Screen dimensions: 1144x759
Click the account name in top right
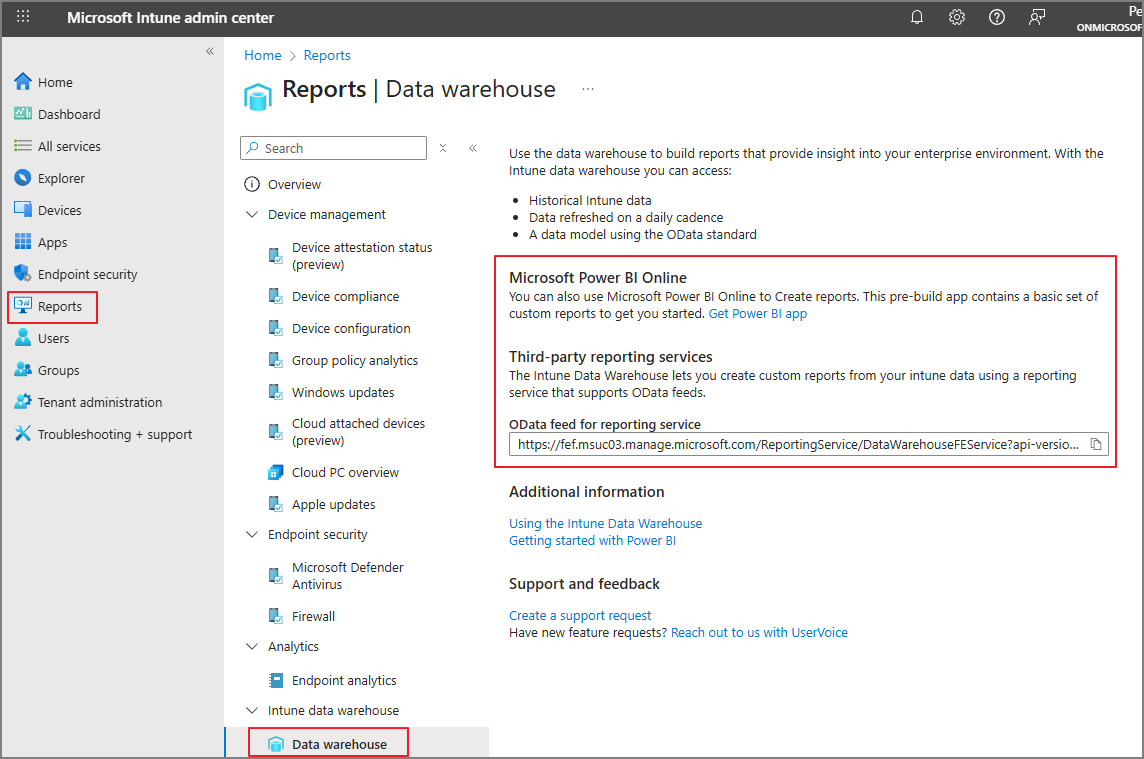coord(1110,18)
